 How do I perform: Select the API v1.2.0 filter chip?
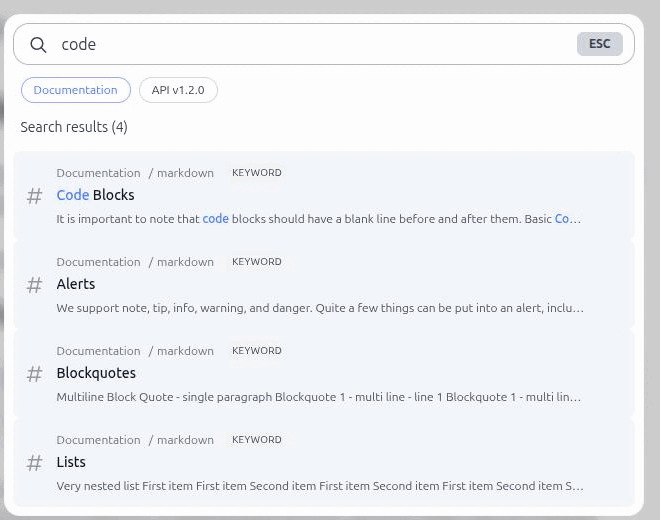178,90
